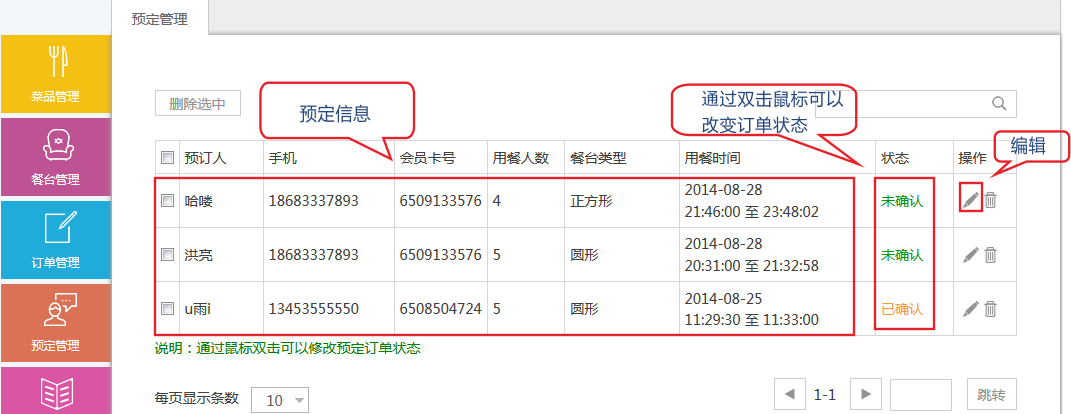Open 餐台管理 in the sidebar
The width and height of the screenshot is (1071, 414).
(55, 155)
